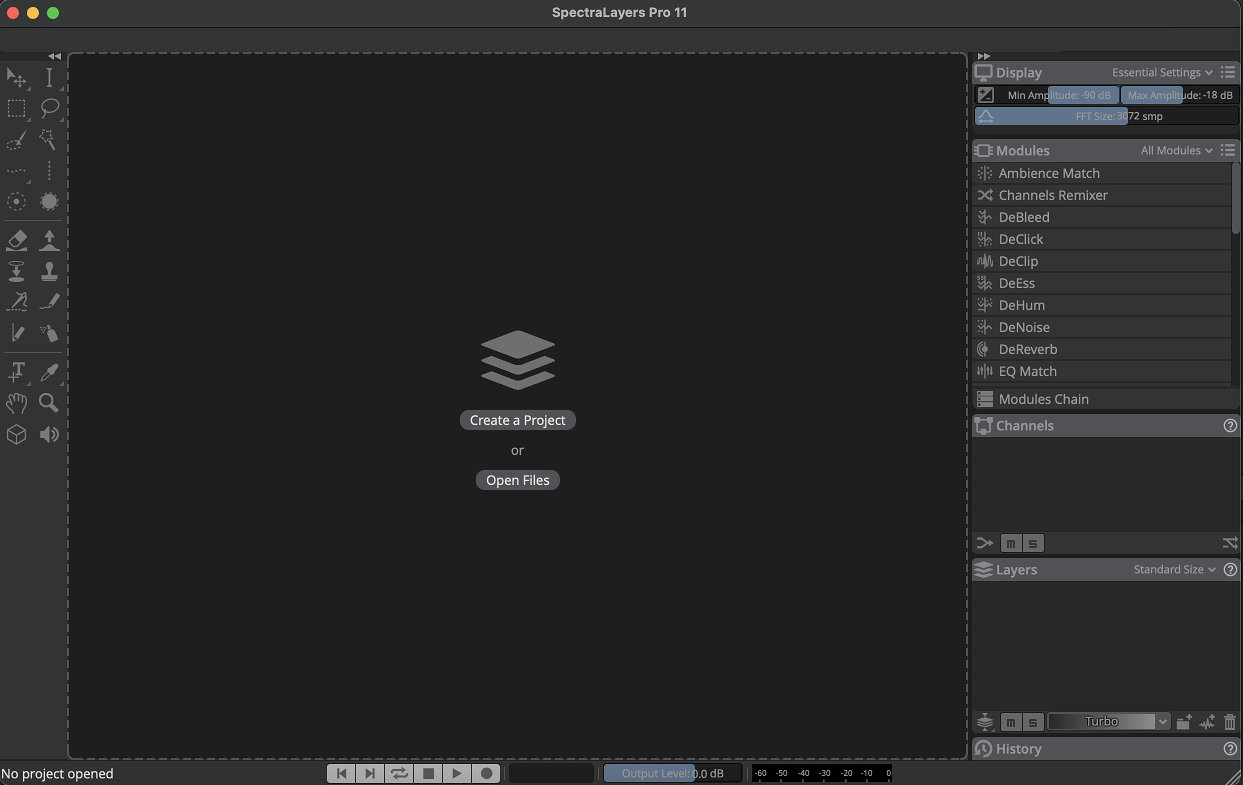Choose Ambience Match from modules list

1049,173
